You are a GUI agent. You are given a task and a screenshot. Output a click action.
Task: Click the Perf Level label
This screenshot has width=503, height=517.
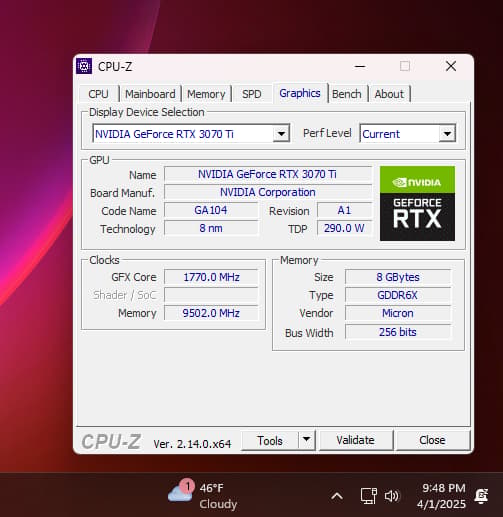coord(327,133)
